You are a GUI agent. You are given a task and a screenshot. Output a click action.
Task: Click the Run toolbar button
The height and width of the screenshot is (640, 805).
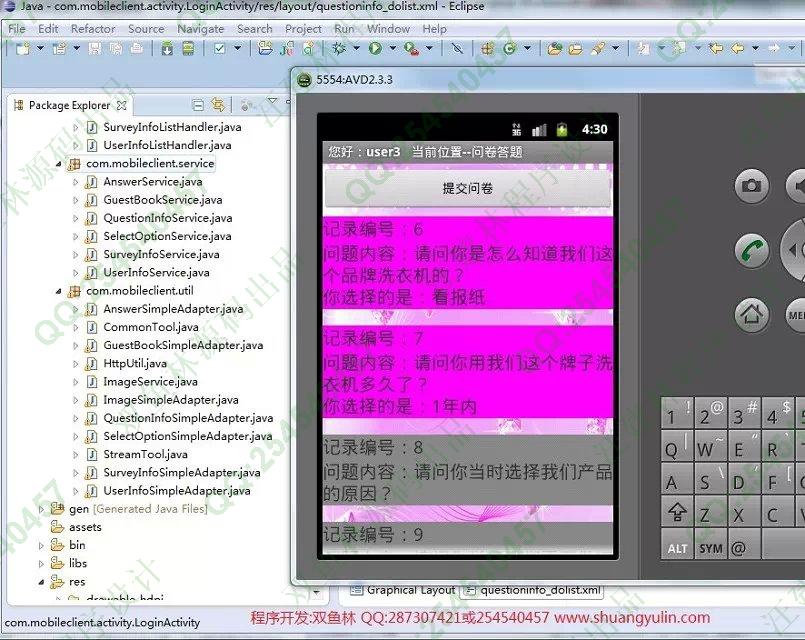376,48
